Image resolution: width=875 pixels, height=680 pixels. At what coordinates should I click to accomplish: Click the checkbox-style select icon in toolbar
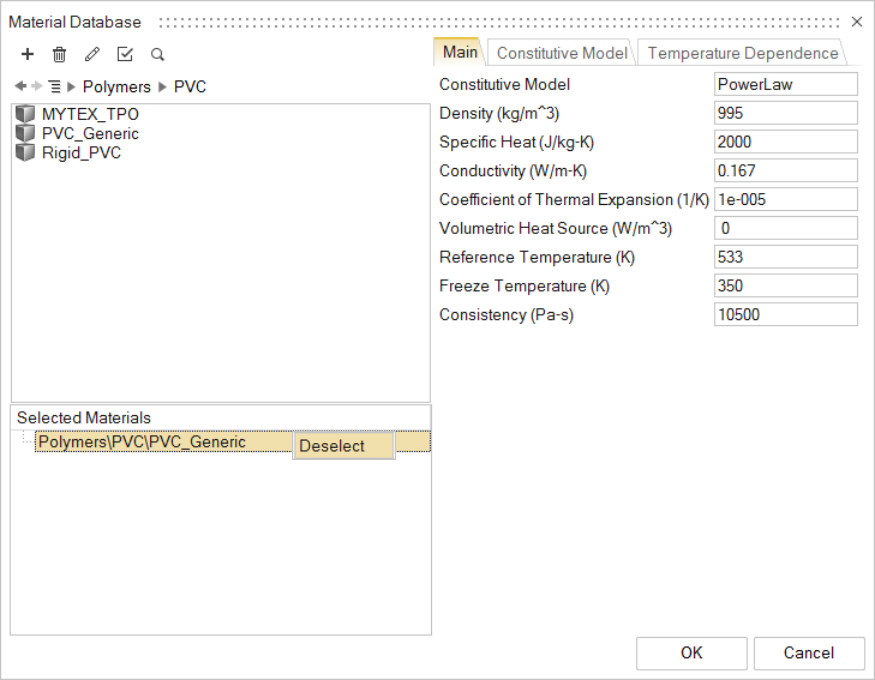125,55
